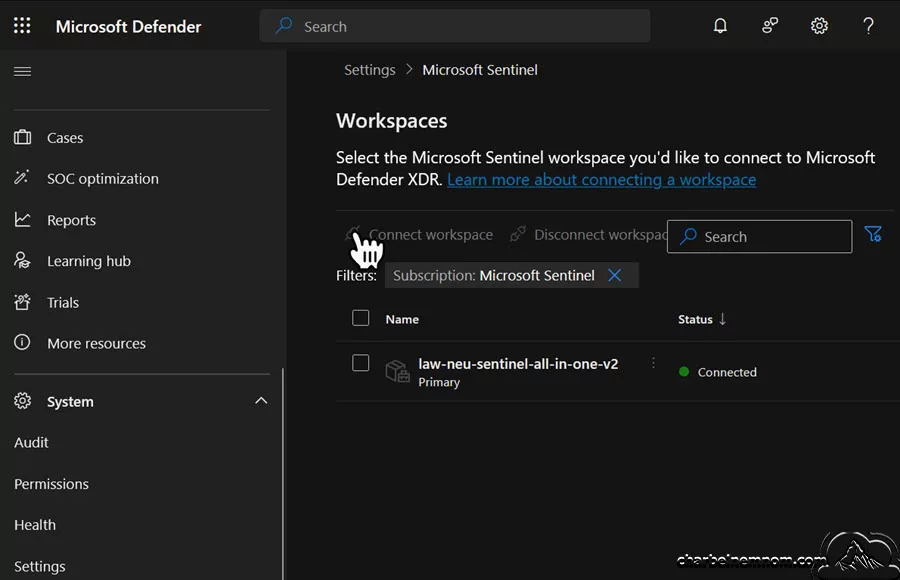Go to Settings in the breadcrumb
This screenshot has width=900, height=580.
[370, 70]
